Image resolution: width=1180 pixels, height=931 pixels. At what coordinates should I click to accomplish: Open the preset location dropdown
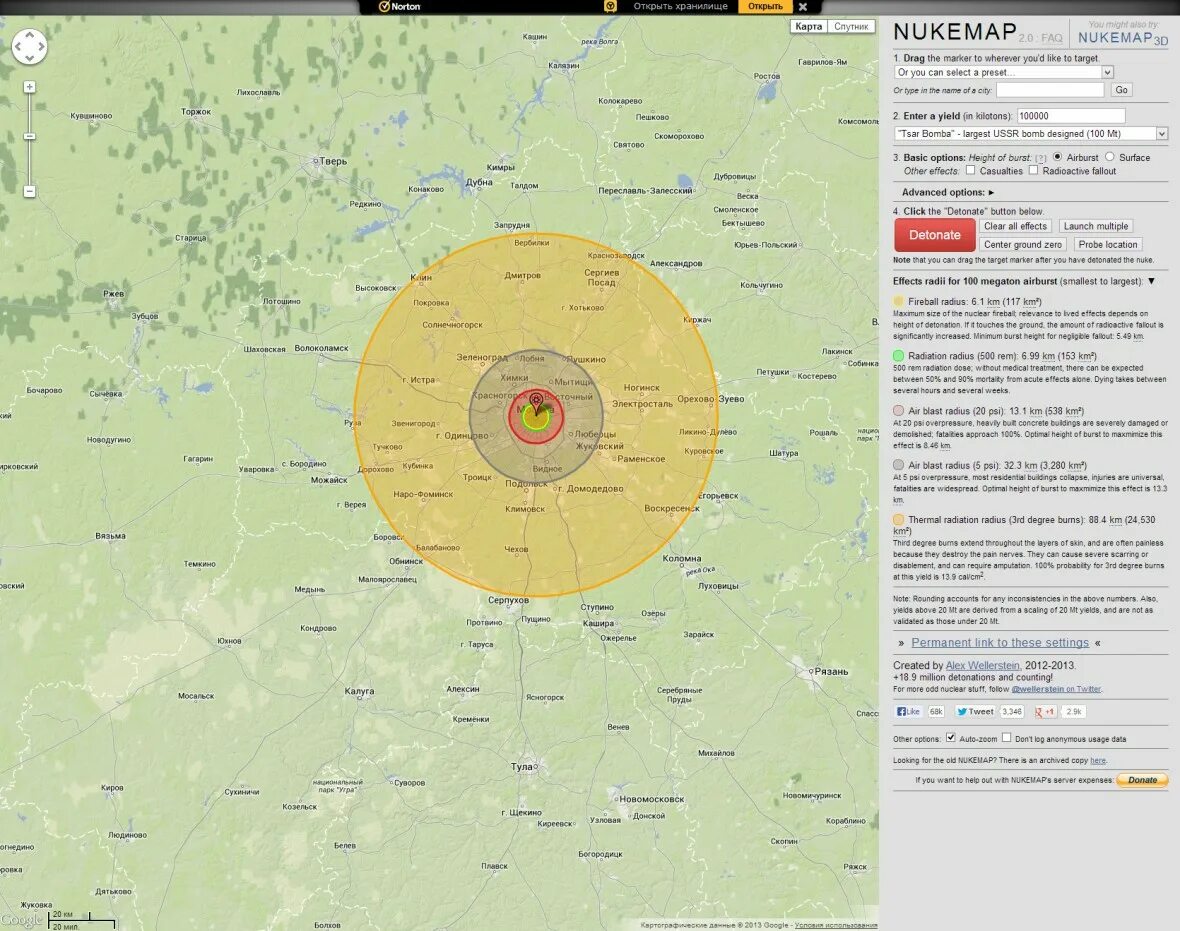click(1003, 72)
